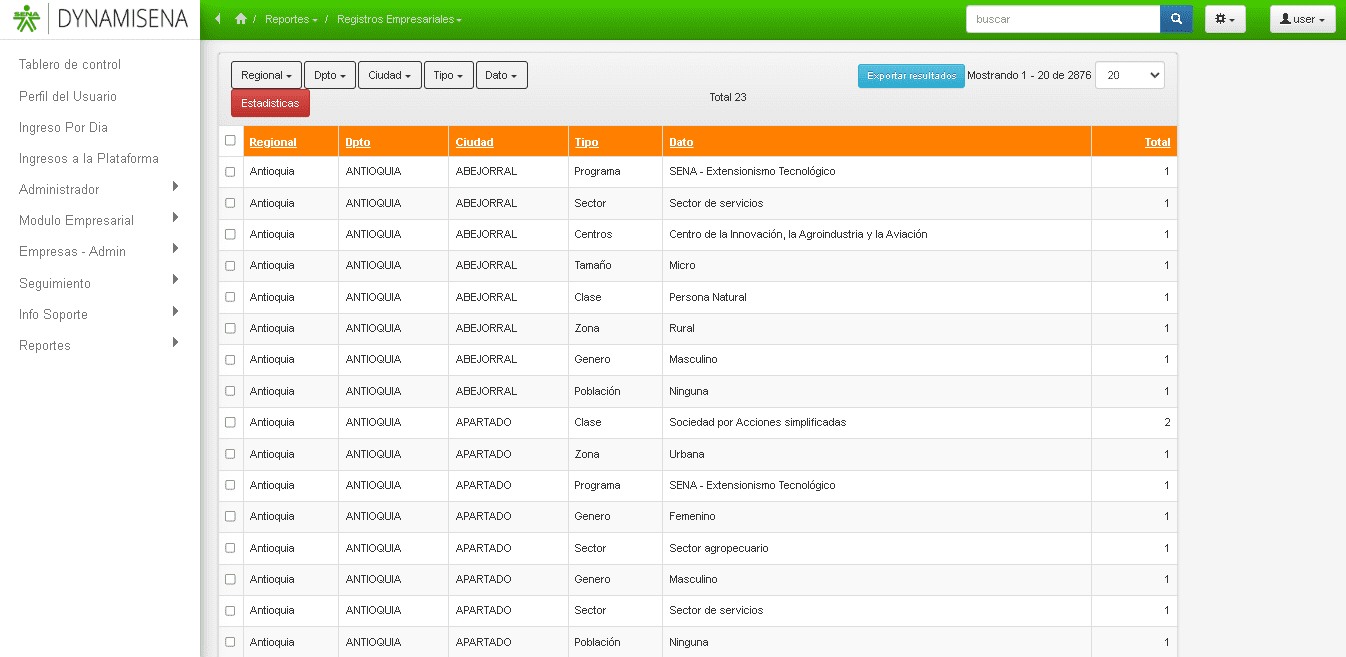Click the back arrow in top bar
The width and height of the screenshot is (1346, 657).
tap(218, 19)
